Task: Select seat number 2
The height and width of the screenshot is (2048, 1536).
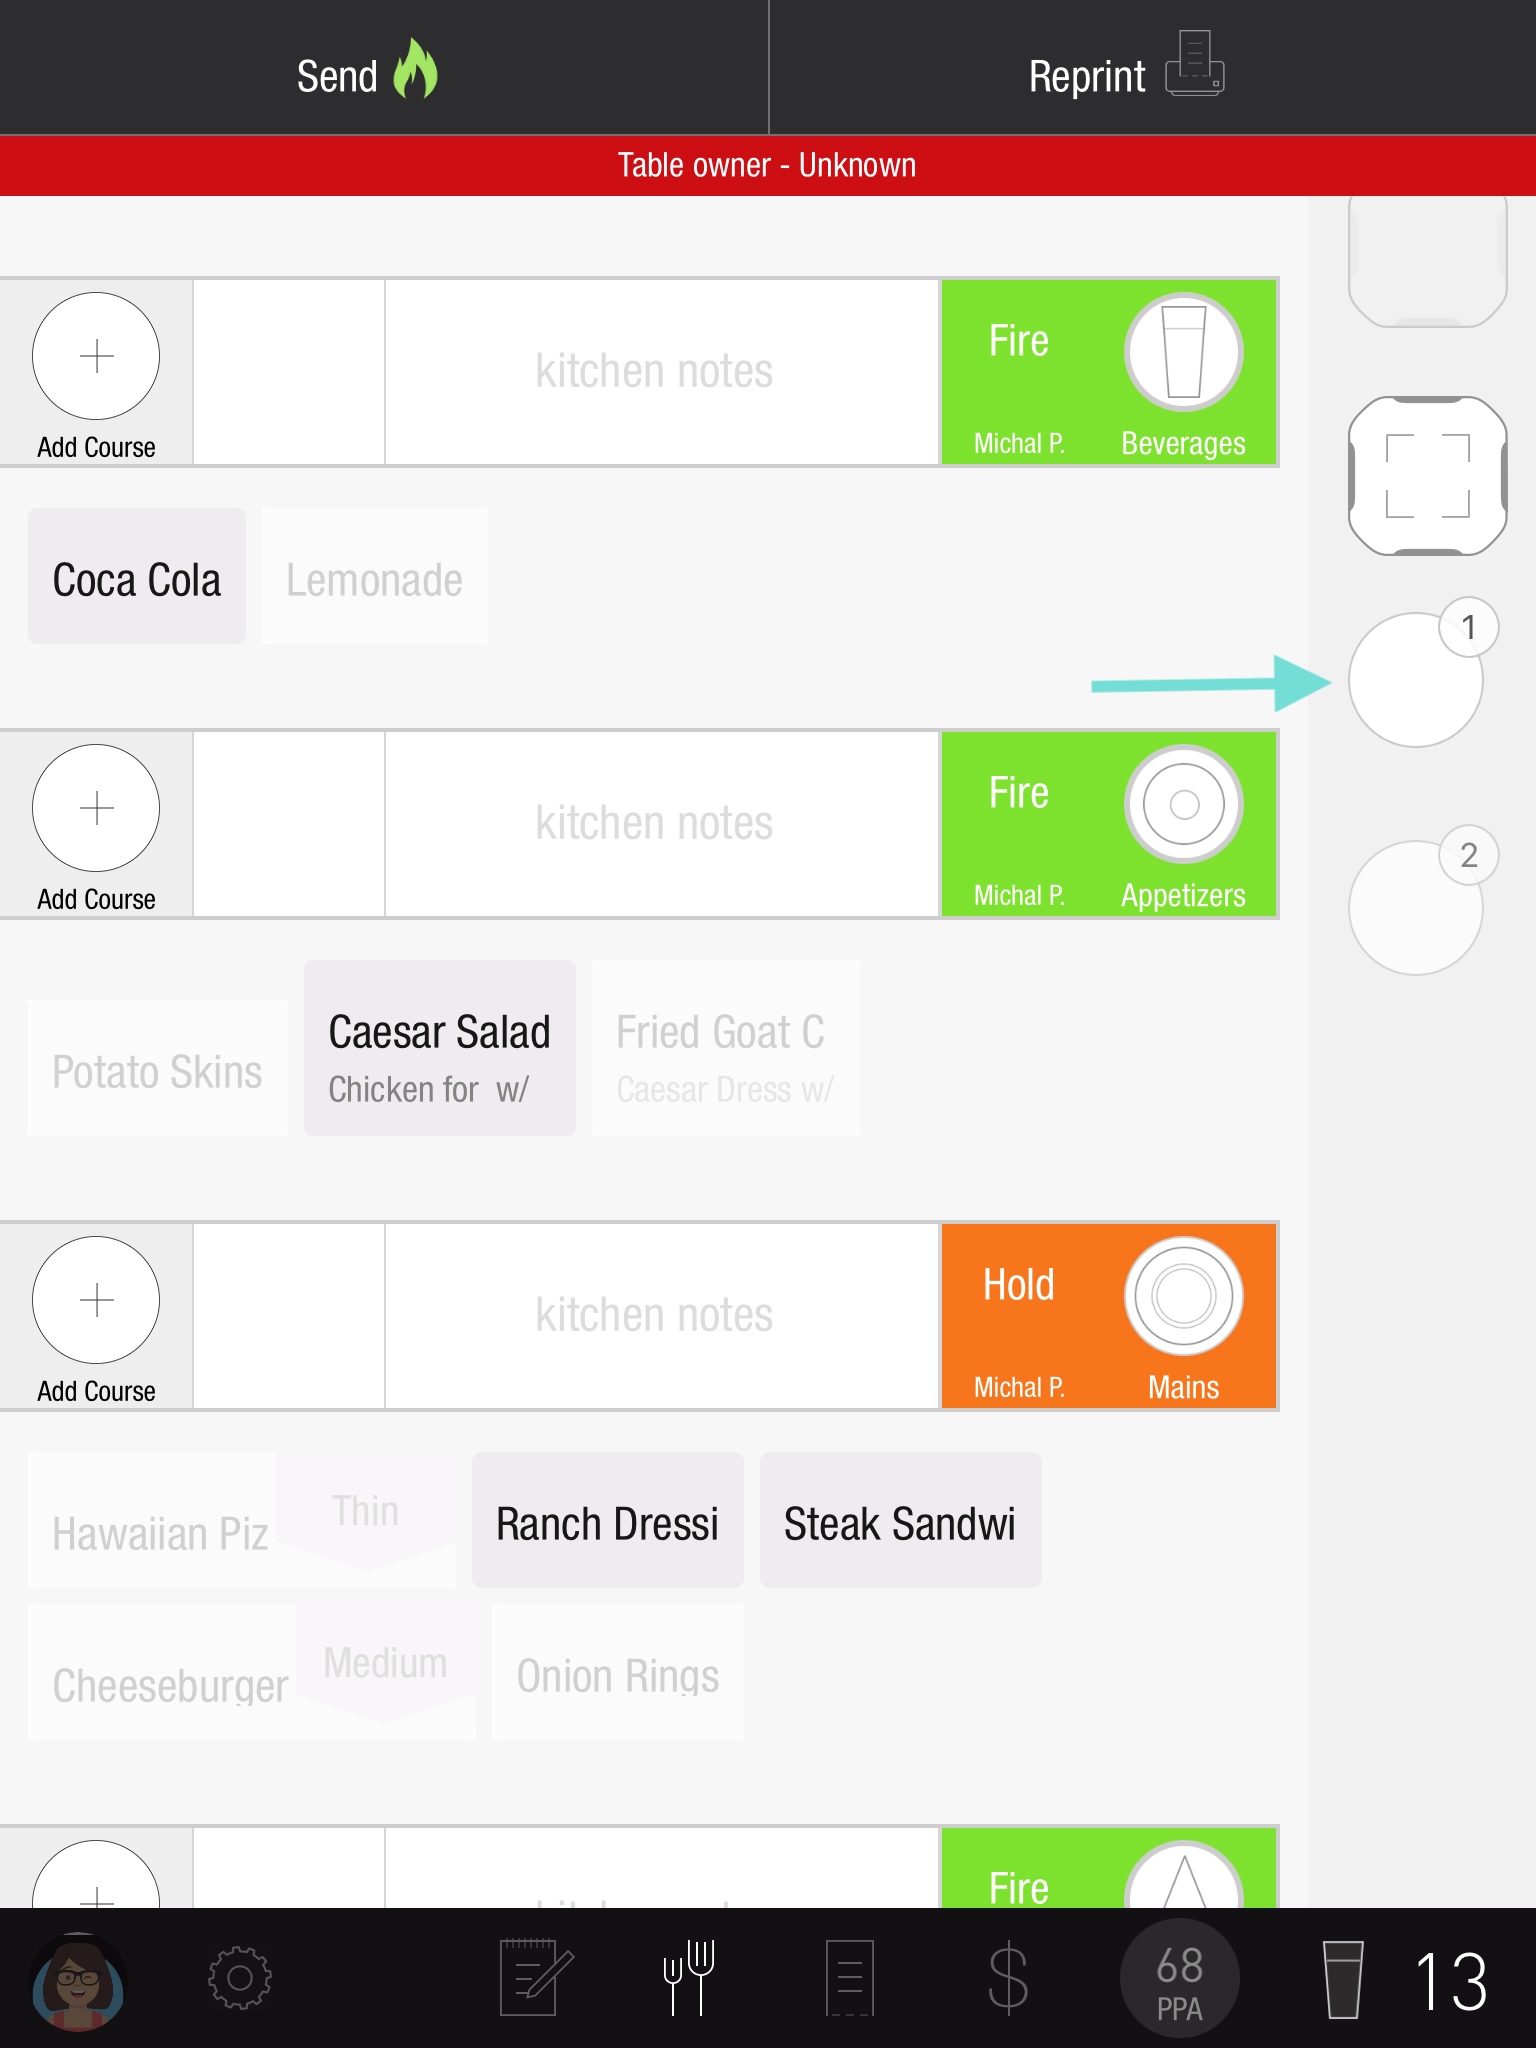Action: tap(1415, 908)
